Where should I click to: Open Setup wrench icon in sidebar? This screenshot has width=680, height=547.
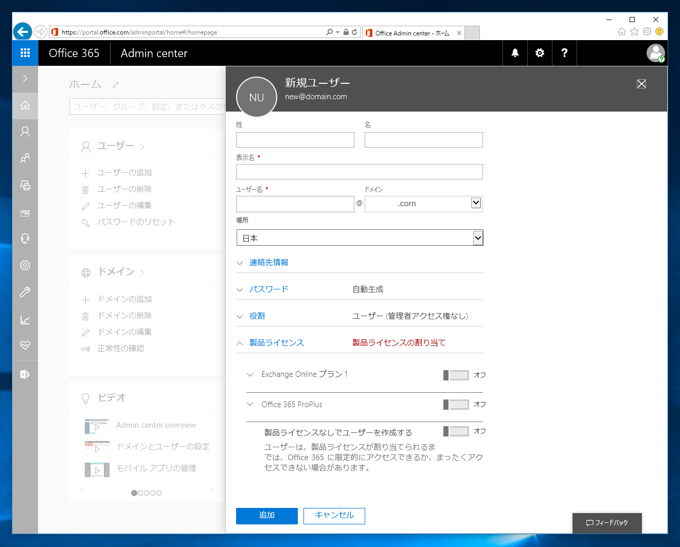[x=25, y=292]
